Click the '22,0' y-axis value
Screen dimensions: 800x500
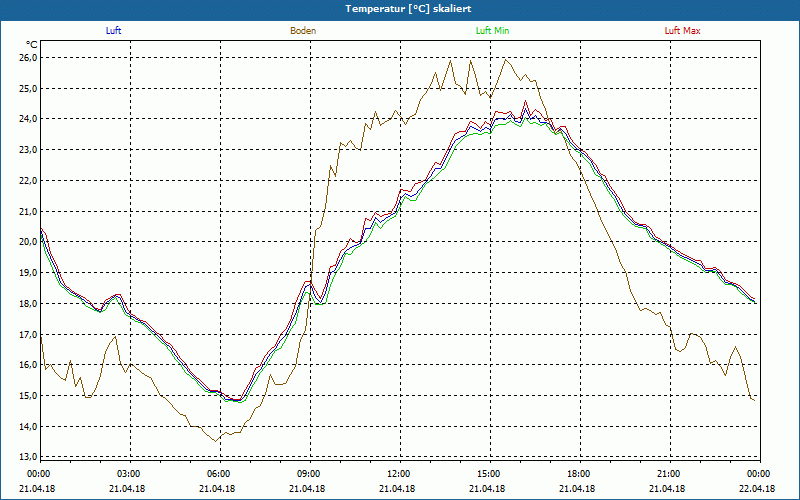tap(29, 181)
